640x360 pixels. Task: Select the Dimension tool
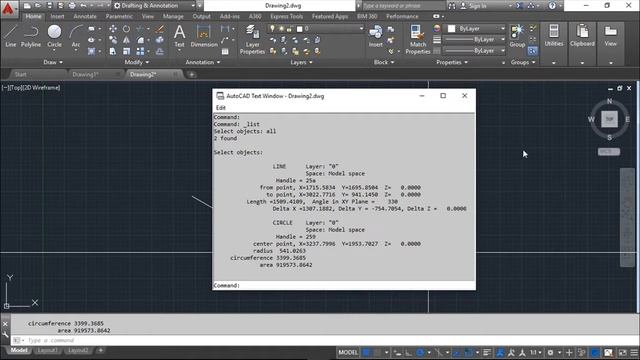point(204,36)
